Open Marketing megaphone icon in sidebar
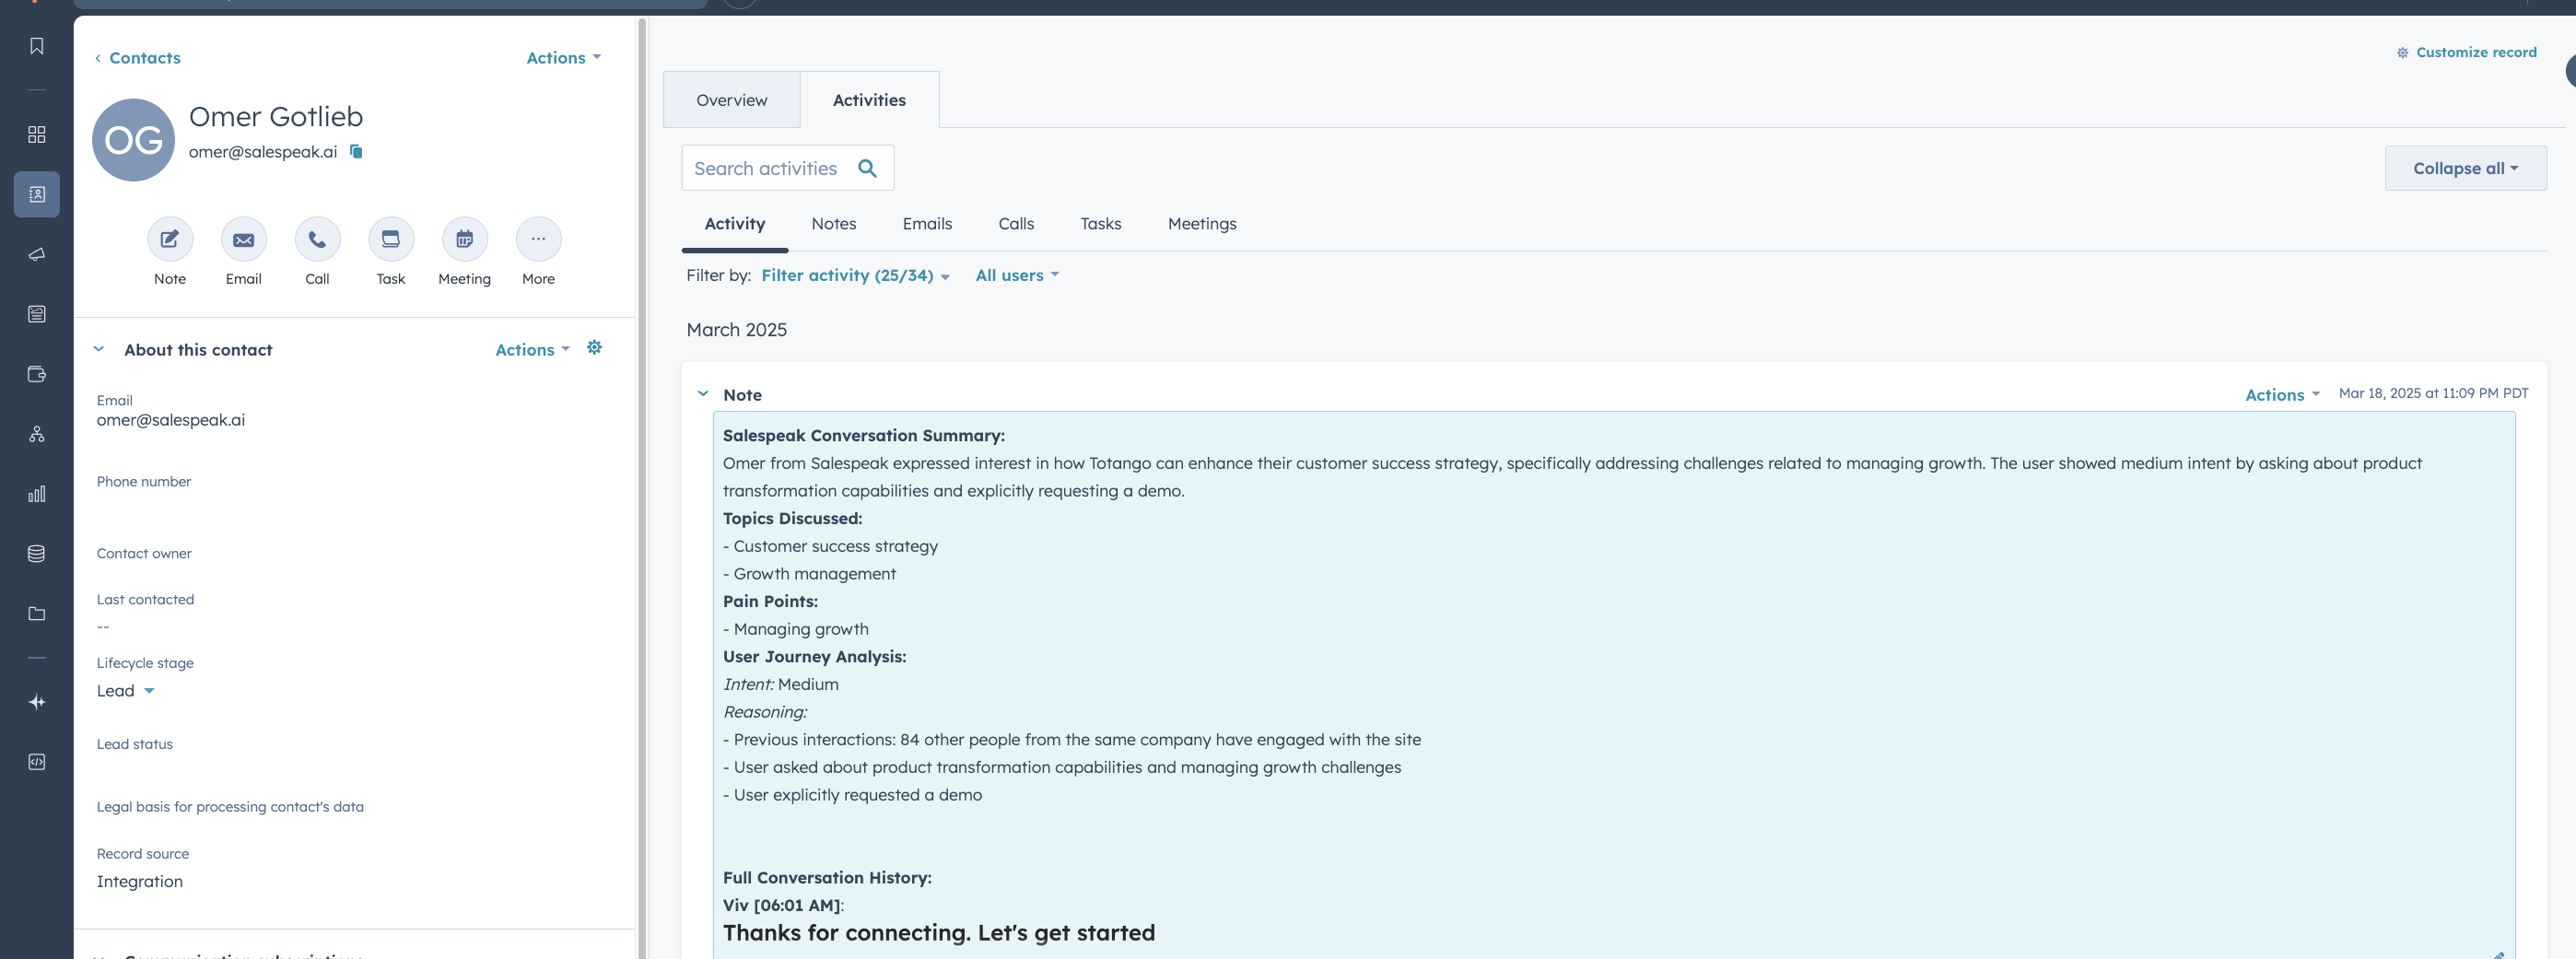 (x=36, y=254)
